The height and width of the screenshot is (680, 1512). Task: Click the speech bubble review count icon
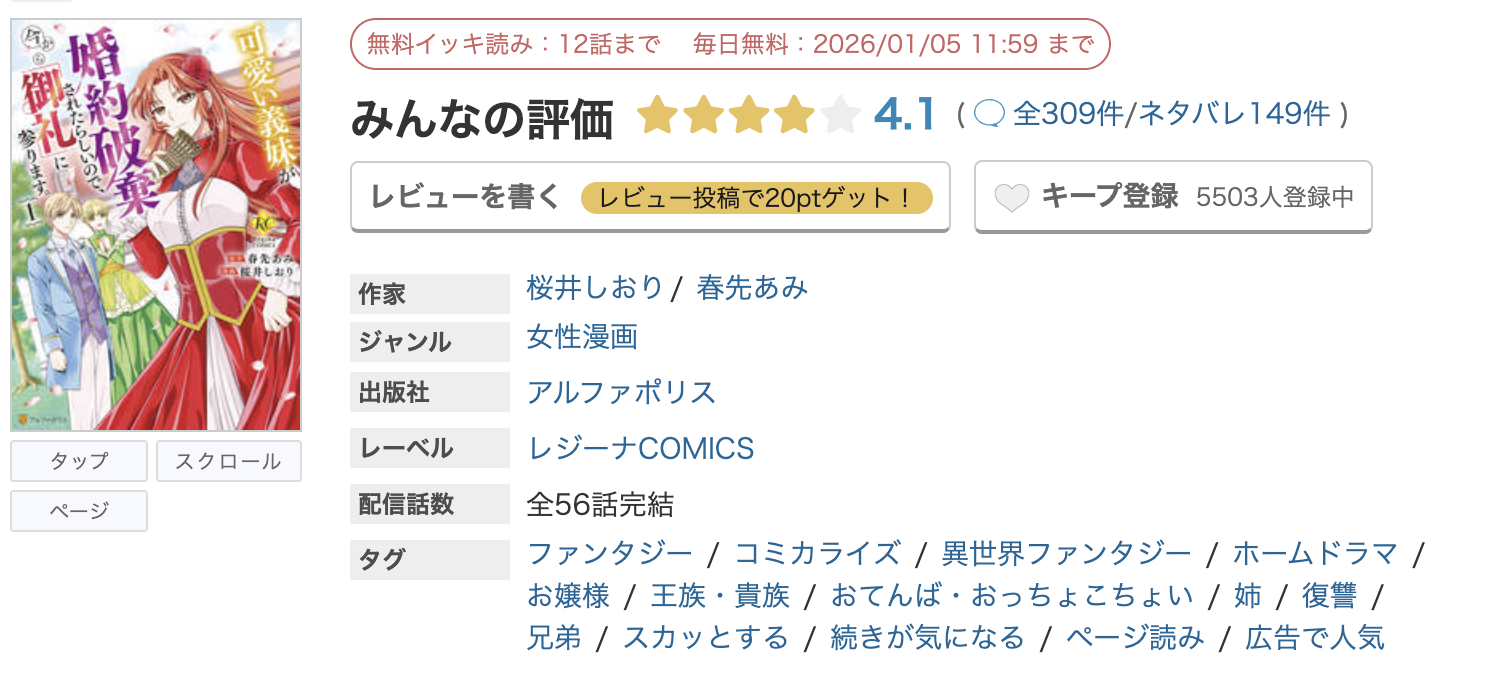(x=989, y=115)
